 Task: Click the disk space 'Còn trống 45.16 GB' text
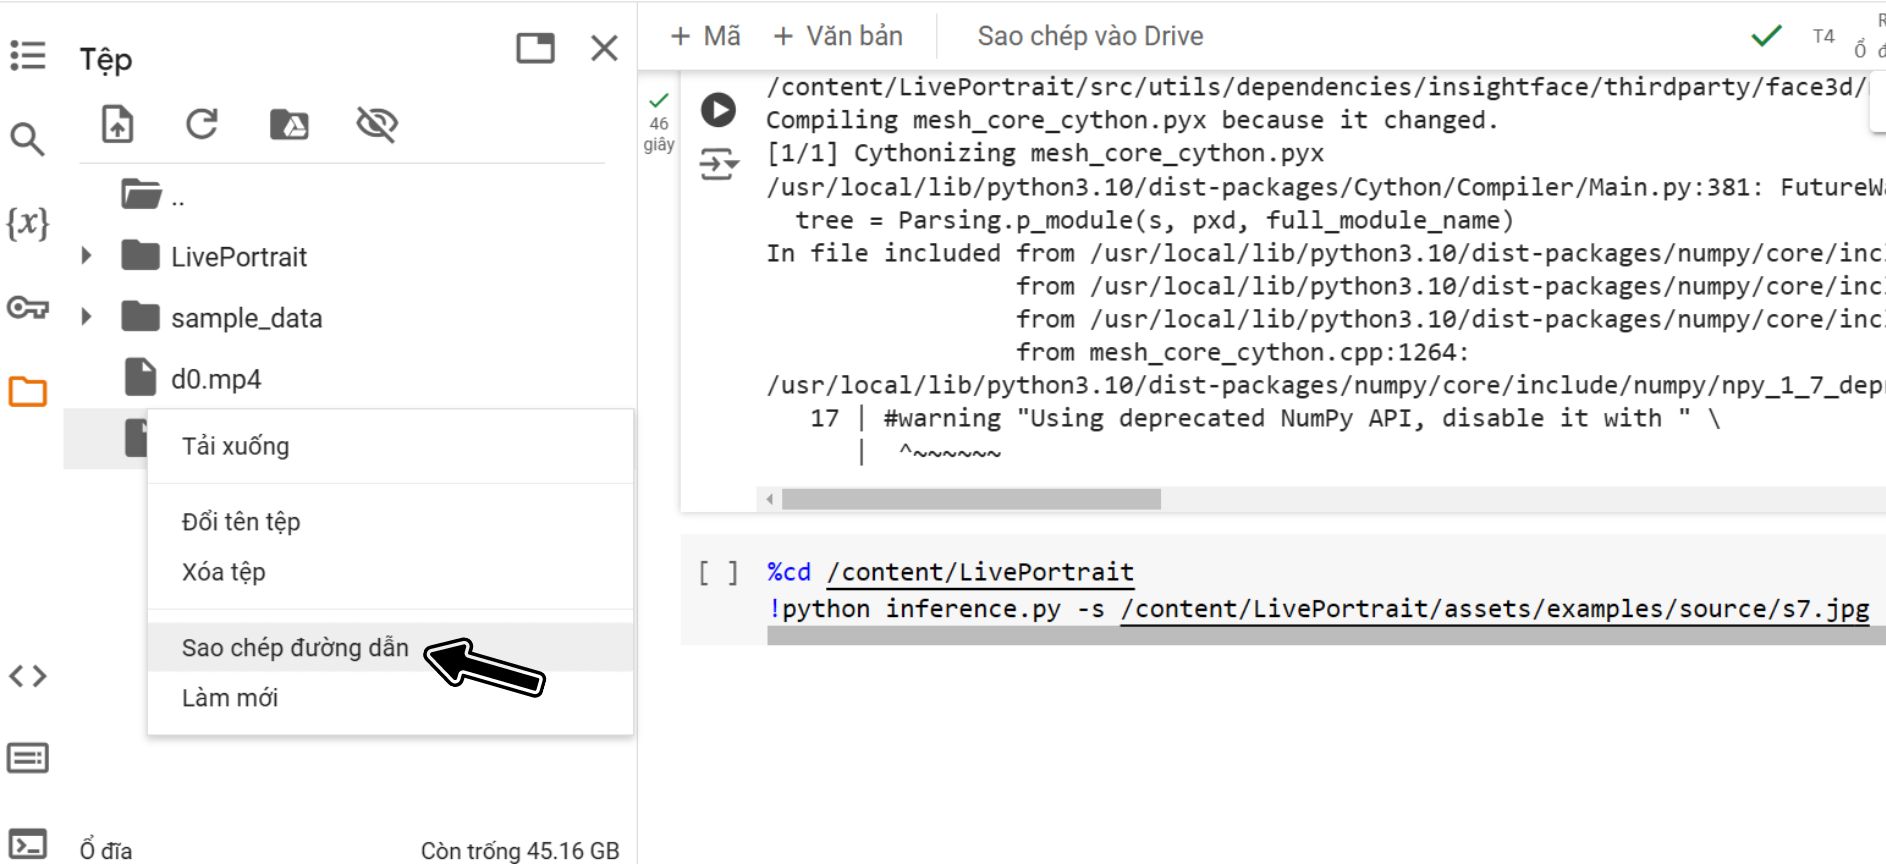(x=520, y=851)
